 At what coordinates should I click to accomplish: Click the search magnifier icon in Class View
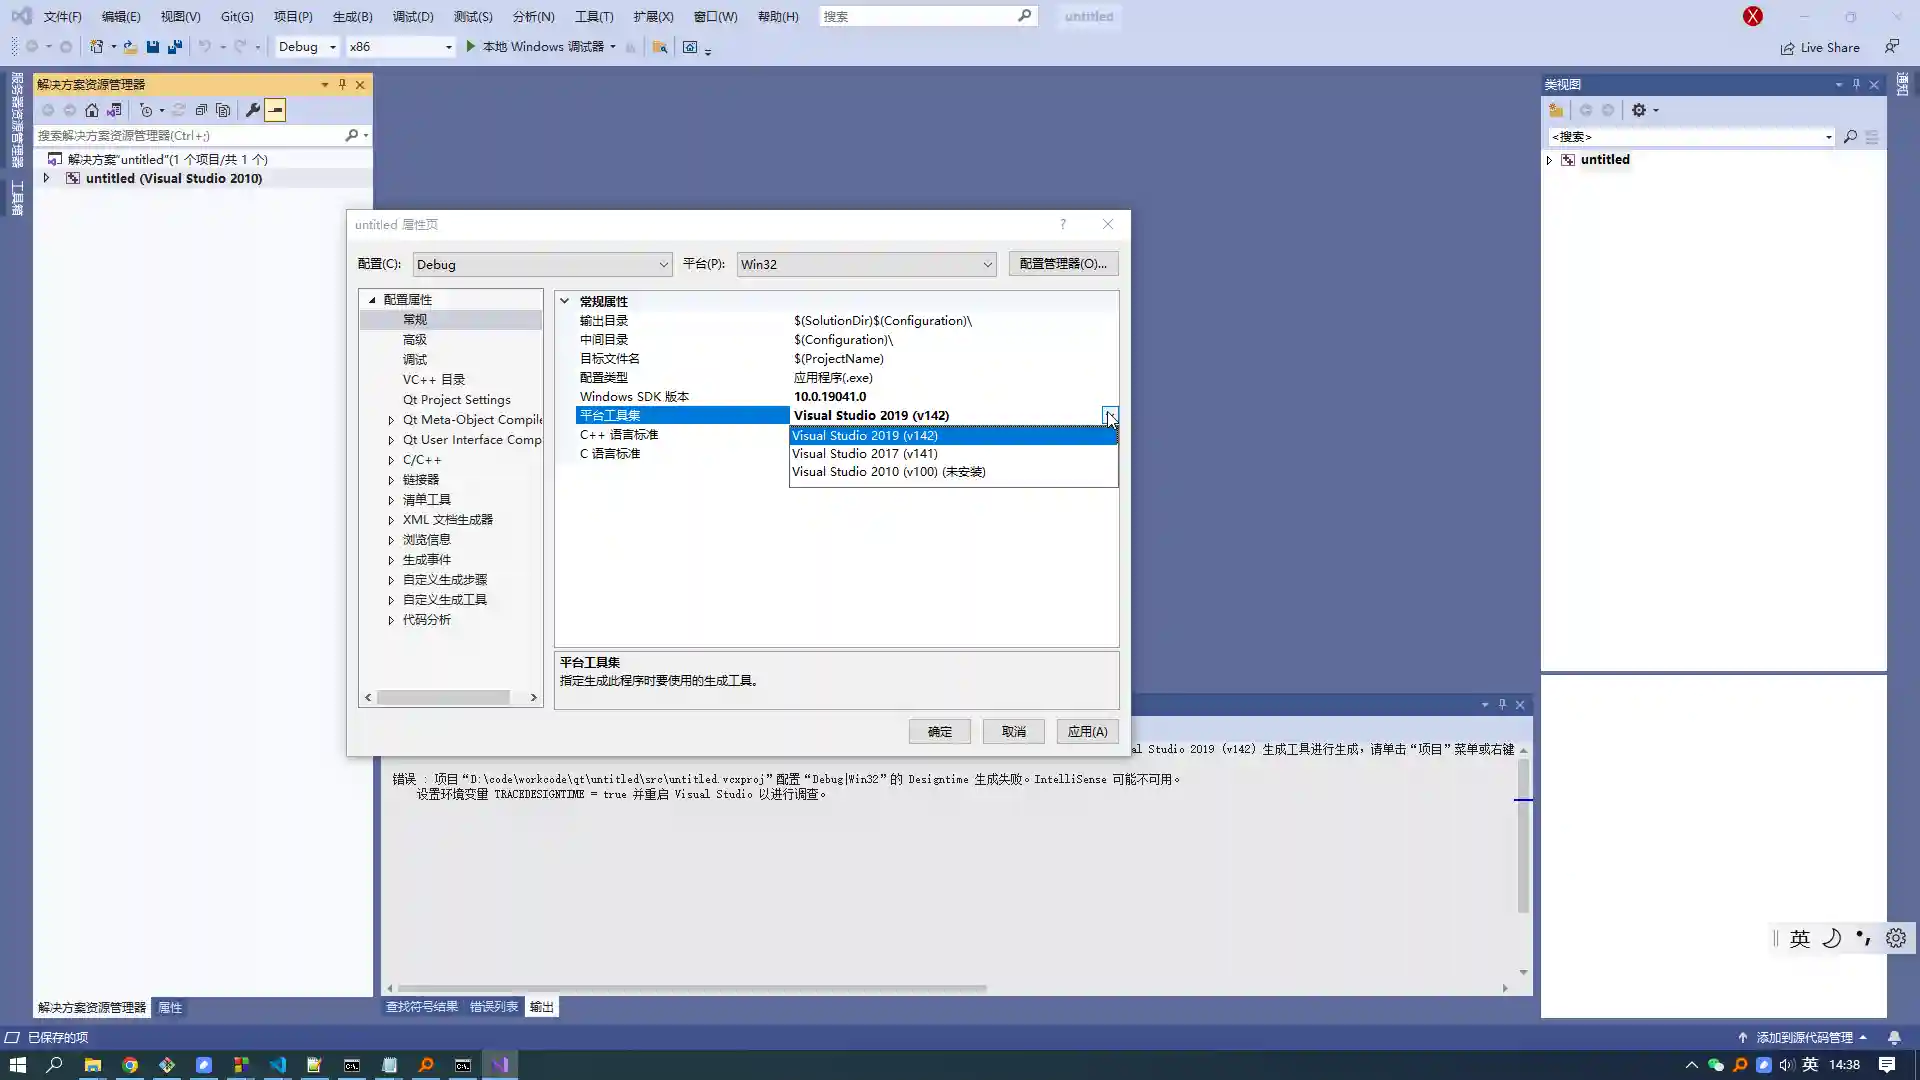tap(1850, 137)
